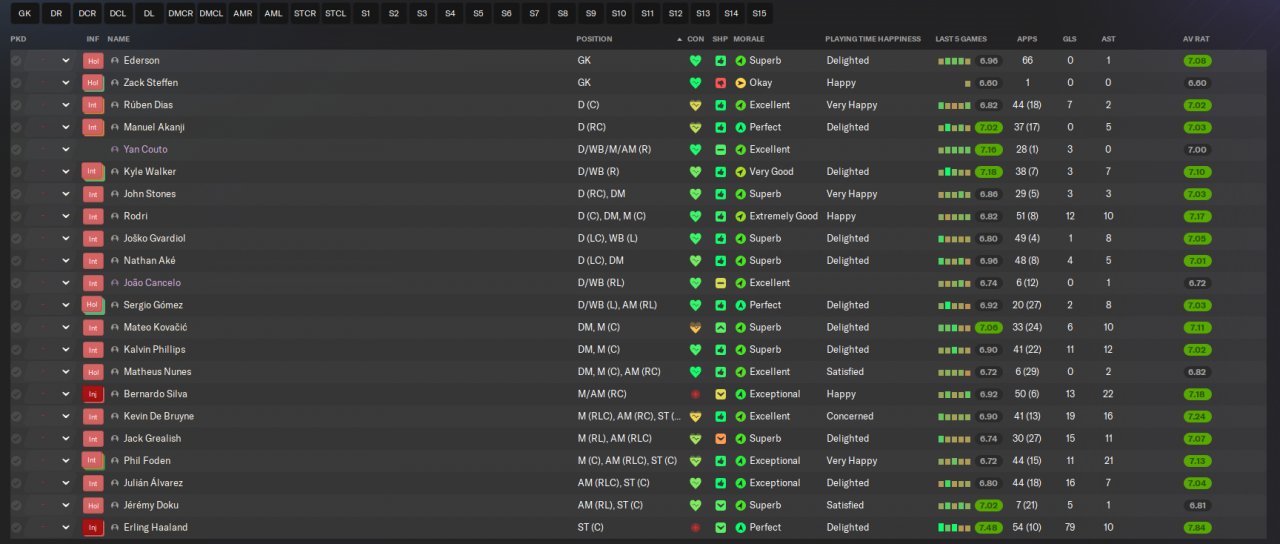This screenshot has width=1280, height=544.
Task: Open the position dropdown for Ederson
Action: 66,60
